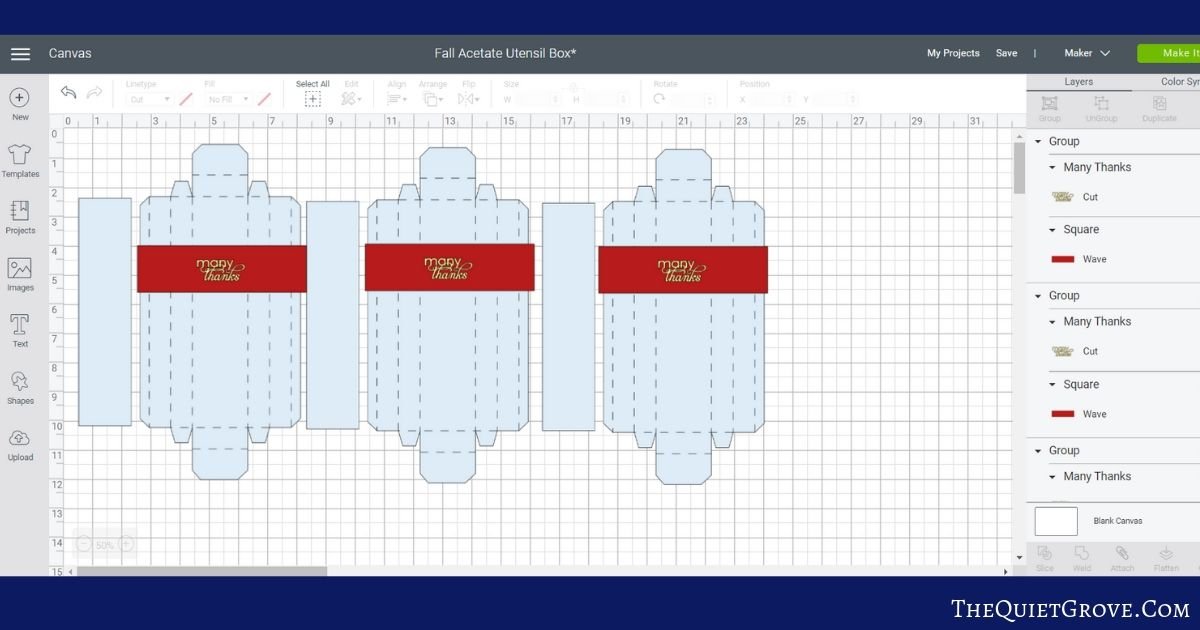Switch to the Layers tab
This screenshot has height=630, width=1200.
1079,82
